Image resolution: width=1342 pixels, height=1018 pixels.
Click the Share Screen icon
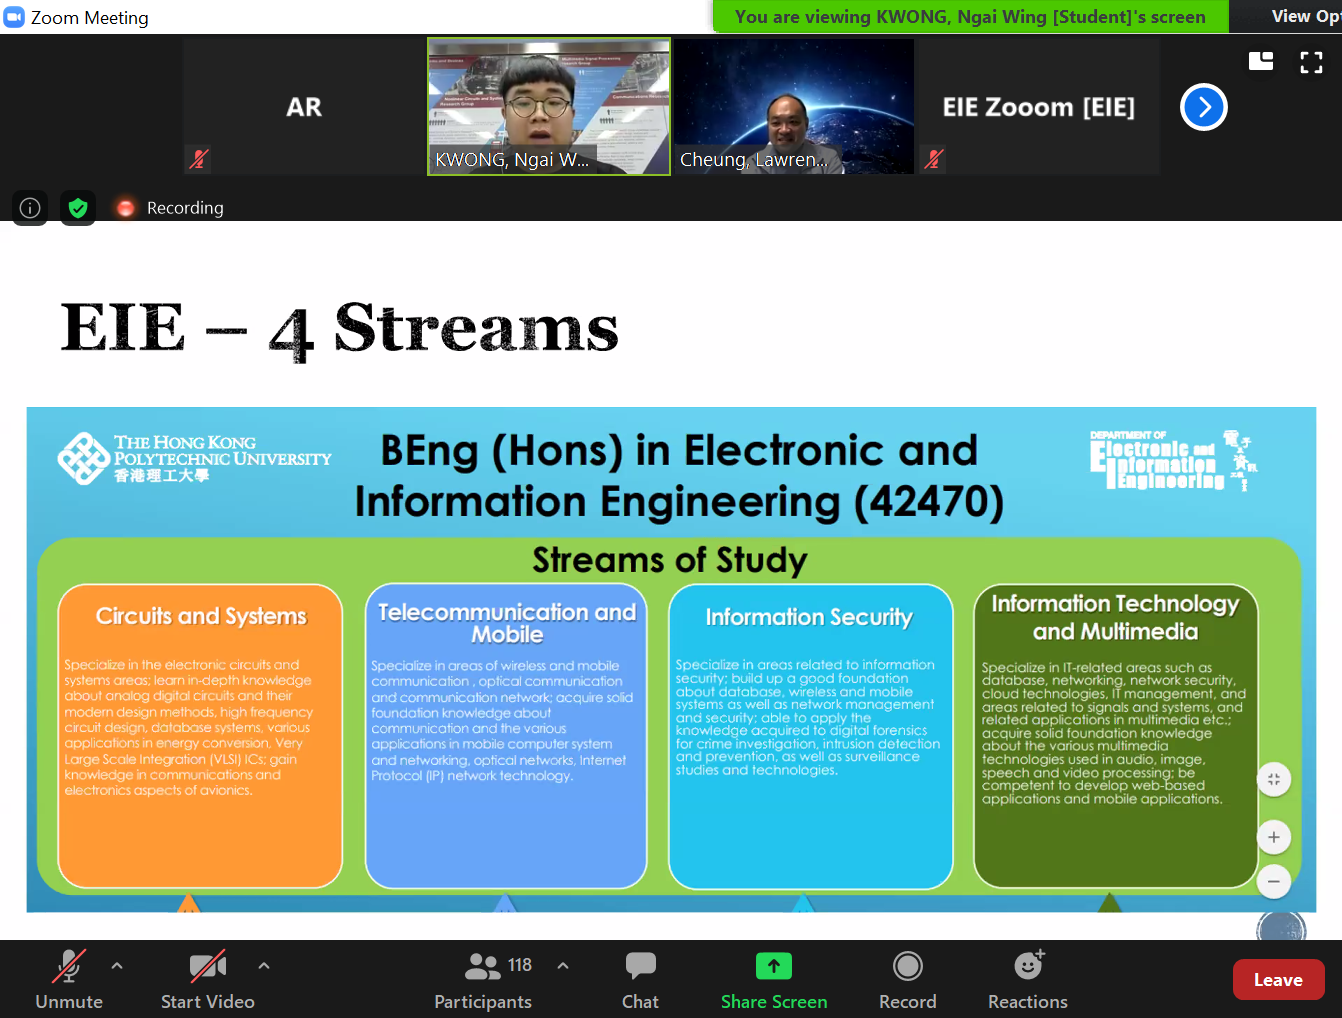pyautogui.click(x=773, y=966)
